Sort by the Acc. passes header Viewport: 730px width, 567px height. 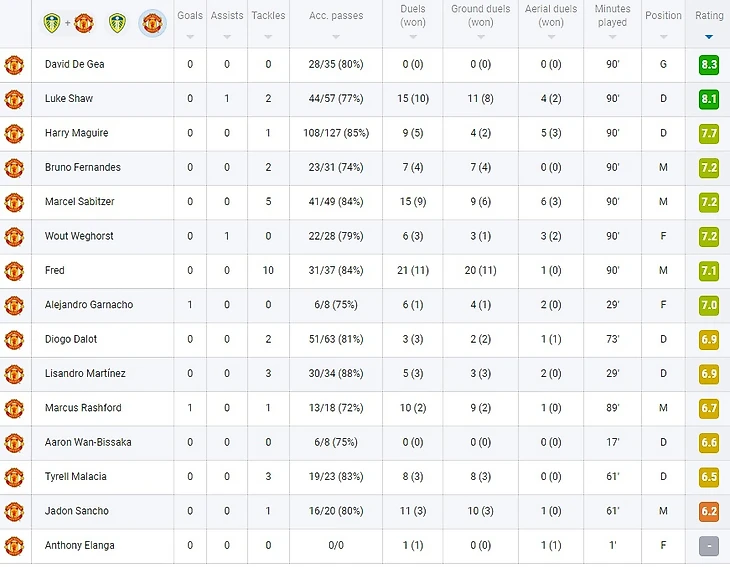point(336,16)
